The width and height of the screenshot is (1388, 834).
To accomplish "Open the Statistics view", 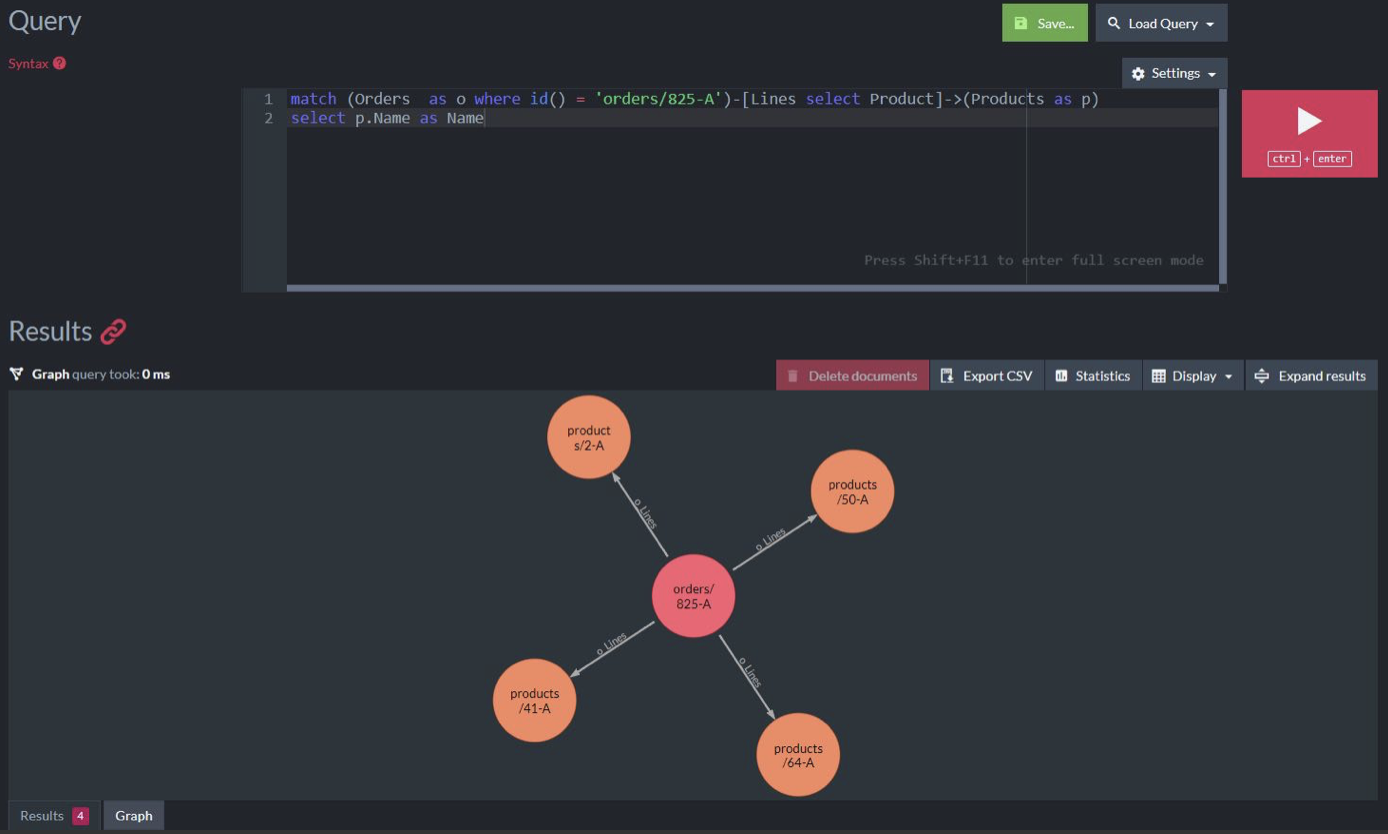I will point(1093,376).
